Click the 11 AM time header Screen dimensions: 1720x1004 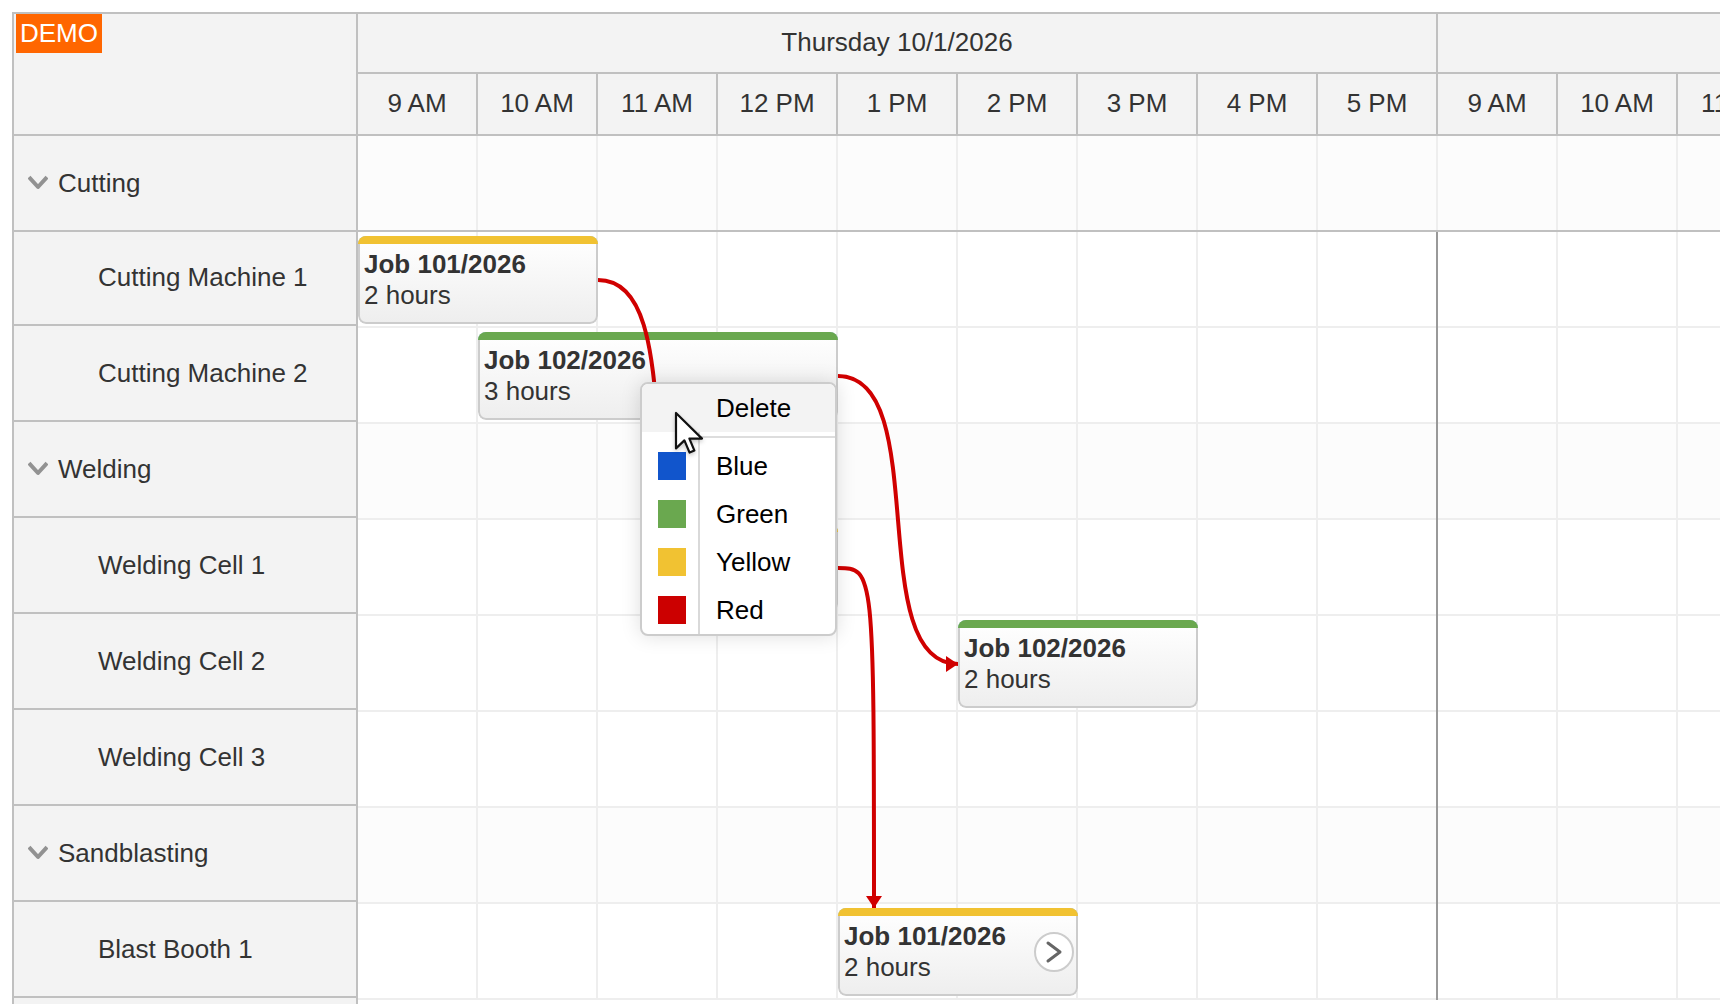coord(657,104)
